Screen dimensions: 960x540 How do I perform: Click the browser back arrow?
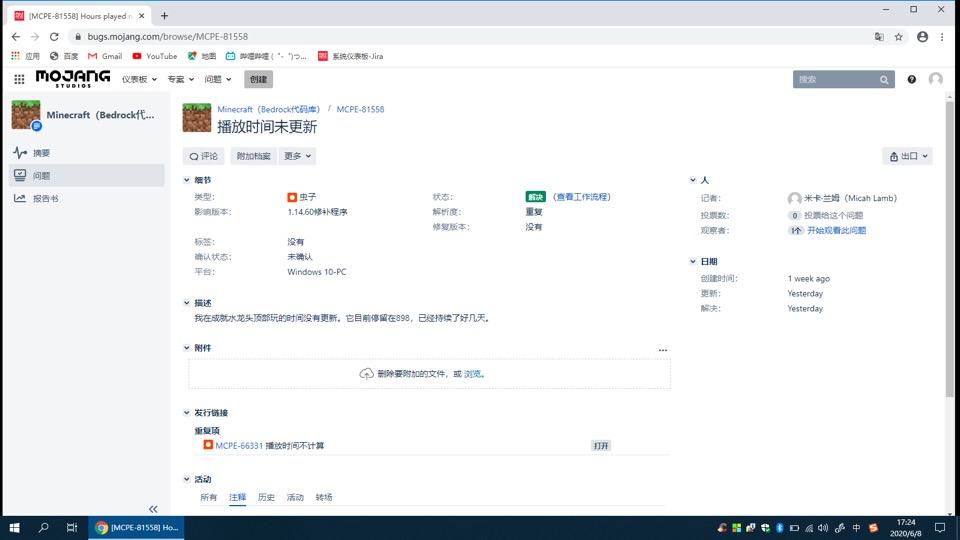16,37
